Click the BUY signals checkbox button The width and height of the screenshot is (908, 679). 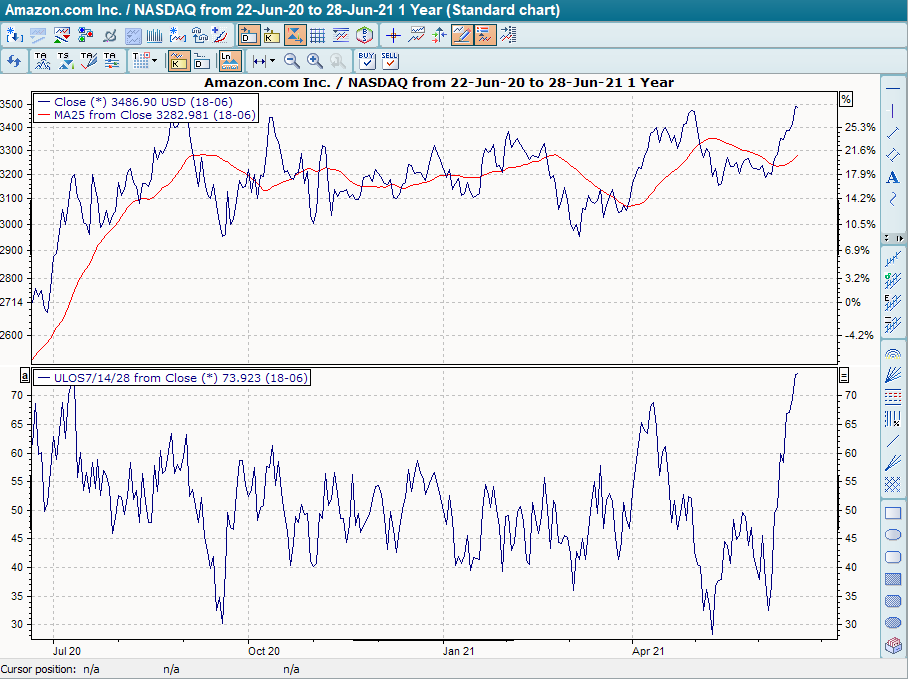tap(366, 61)
